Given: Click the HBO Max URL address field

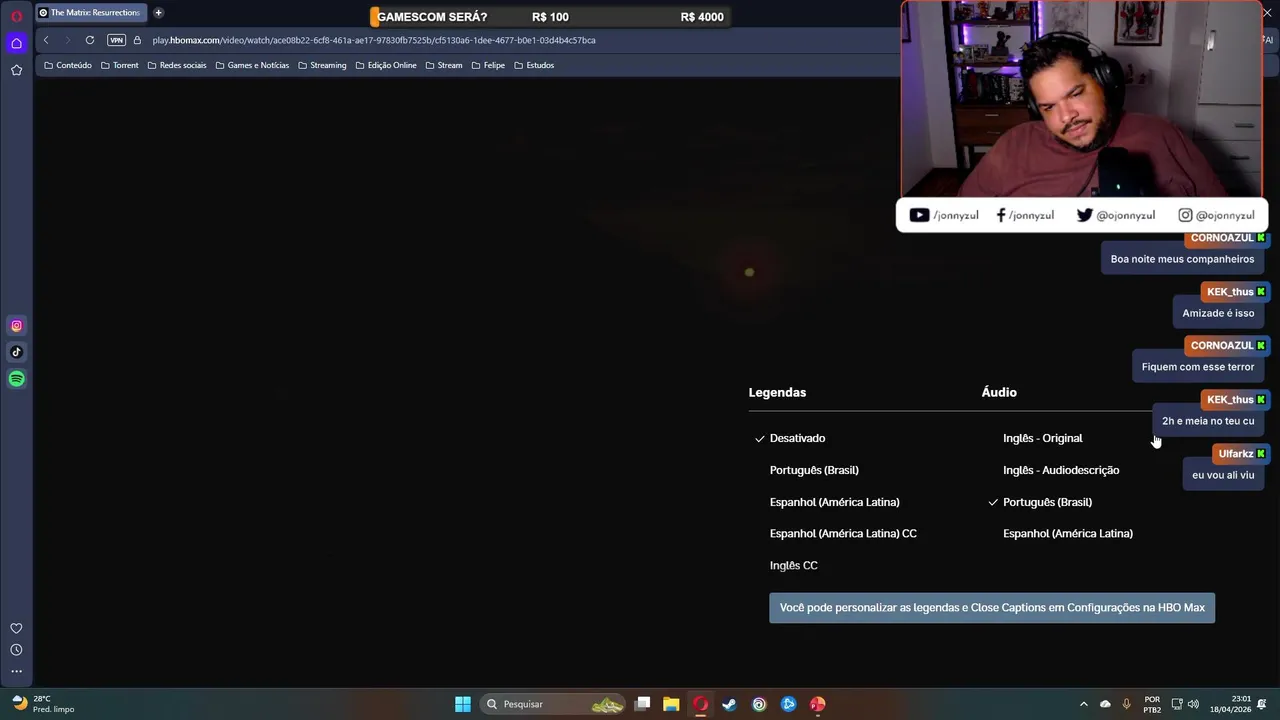Looking at the screenshot, I should point(374,40).
